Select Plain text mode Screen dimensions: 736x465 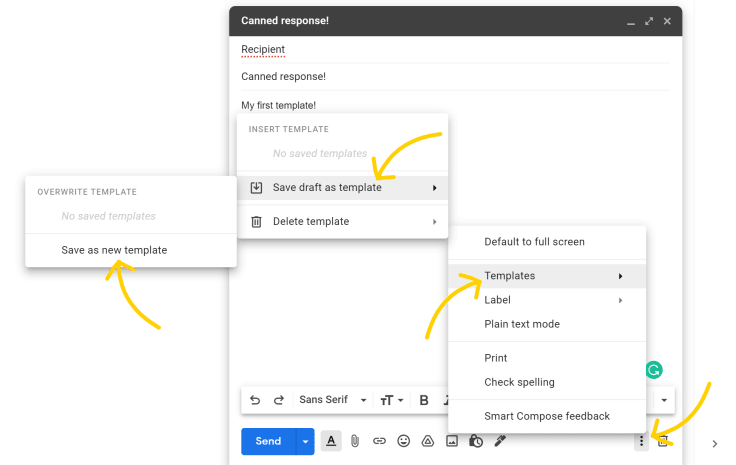point(547,324)
